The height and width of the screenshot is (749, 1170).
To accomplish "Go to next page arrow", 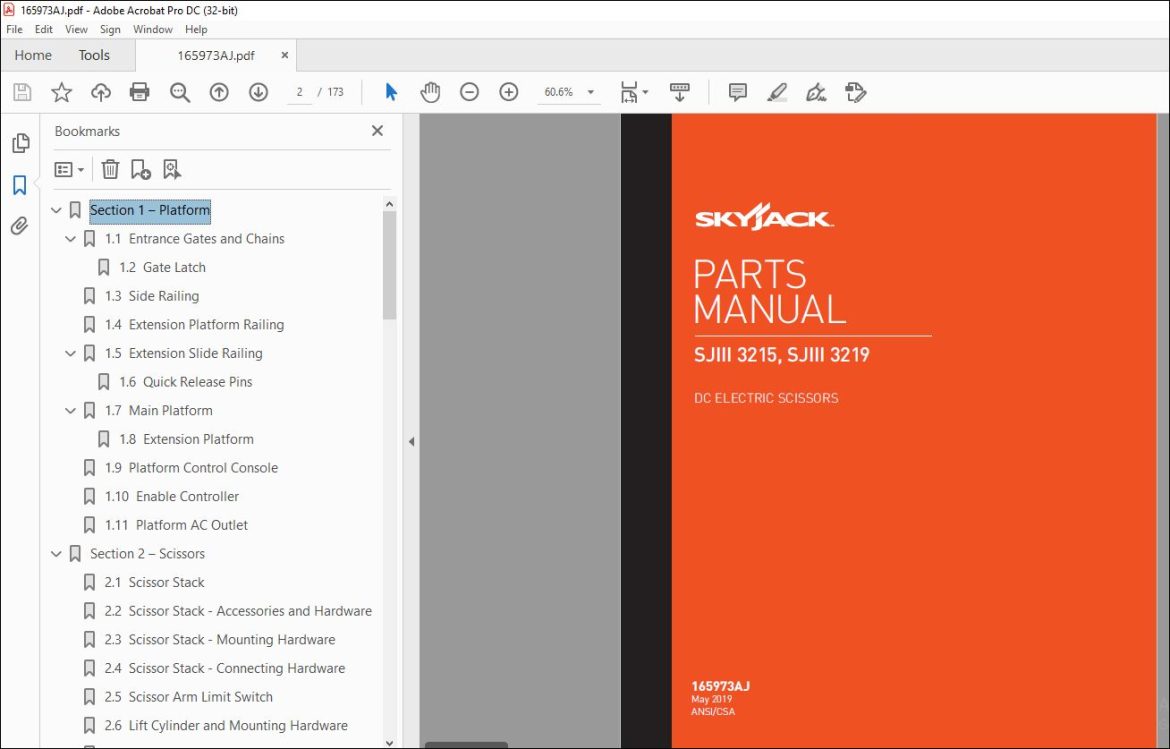I will tap(258, 93).
